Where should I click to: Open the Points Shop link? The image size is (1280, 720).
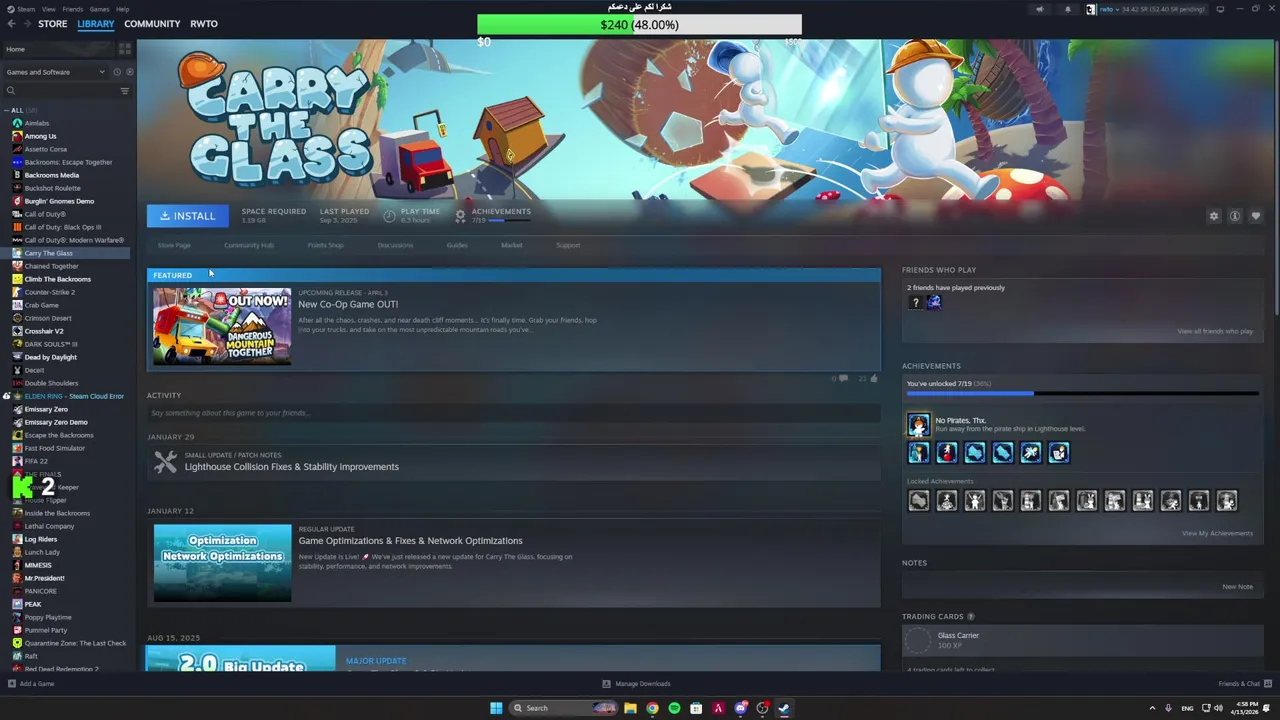[325, 245]
